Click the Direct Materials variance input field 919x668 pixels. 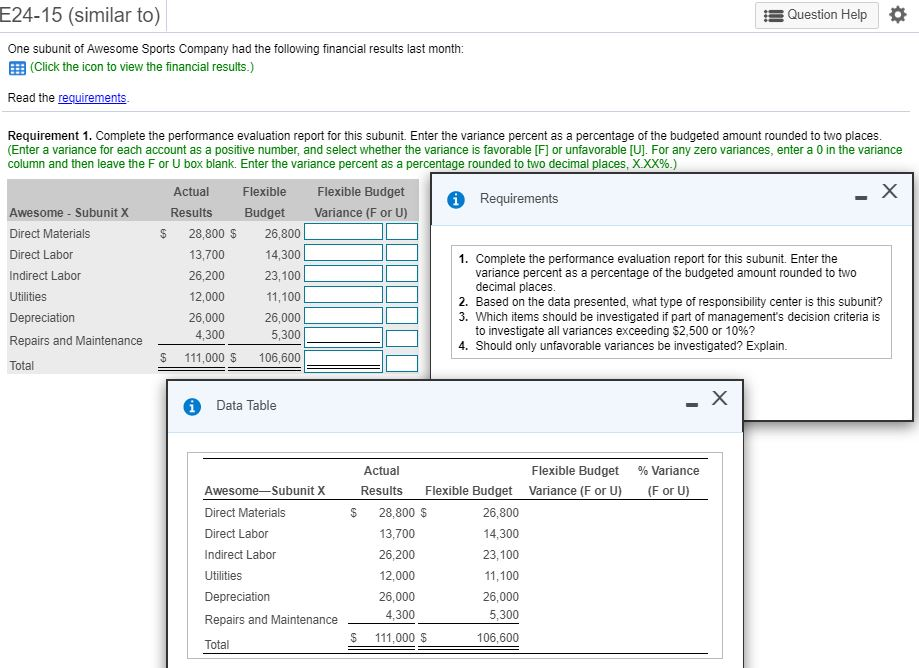(343, 231)
